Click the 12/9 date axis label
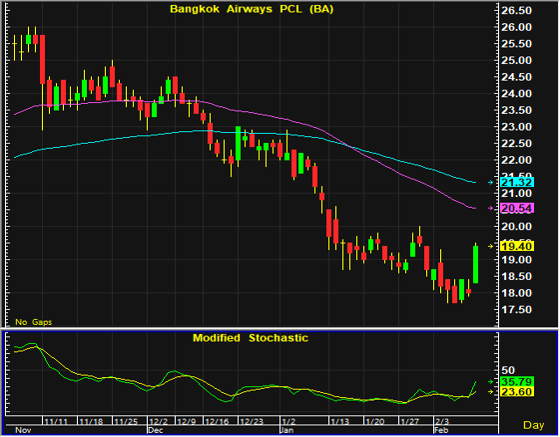The width and height of the screenshot is (560, 437). 186,422
